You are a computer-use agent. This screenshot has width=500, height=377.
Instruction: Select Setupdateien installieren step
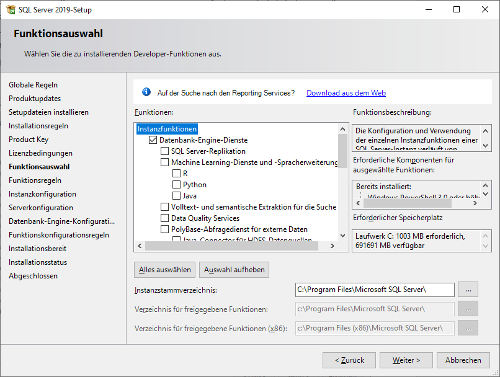(49, 112)
